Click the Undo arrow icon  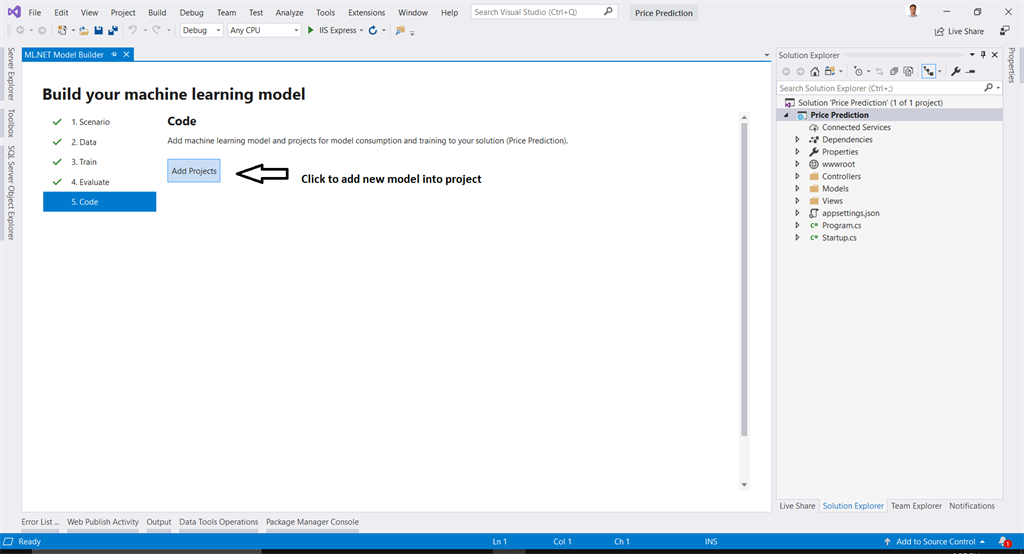(x=133, y=30)
